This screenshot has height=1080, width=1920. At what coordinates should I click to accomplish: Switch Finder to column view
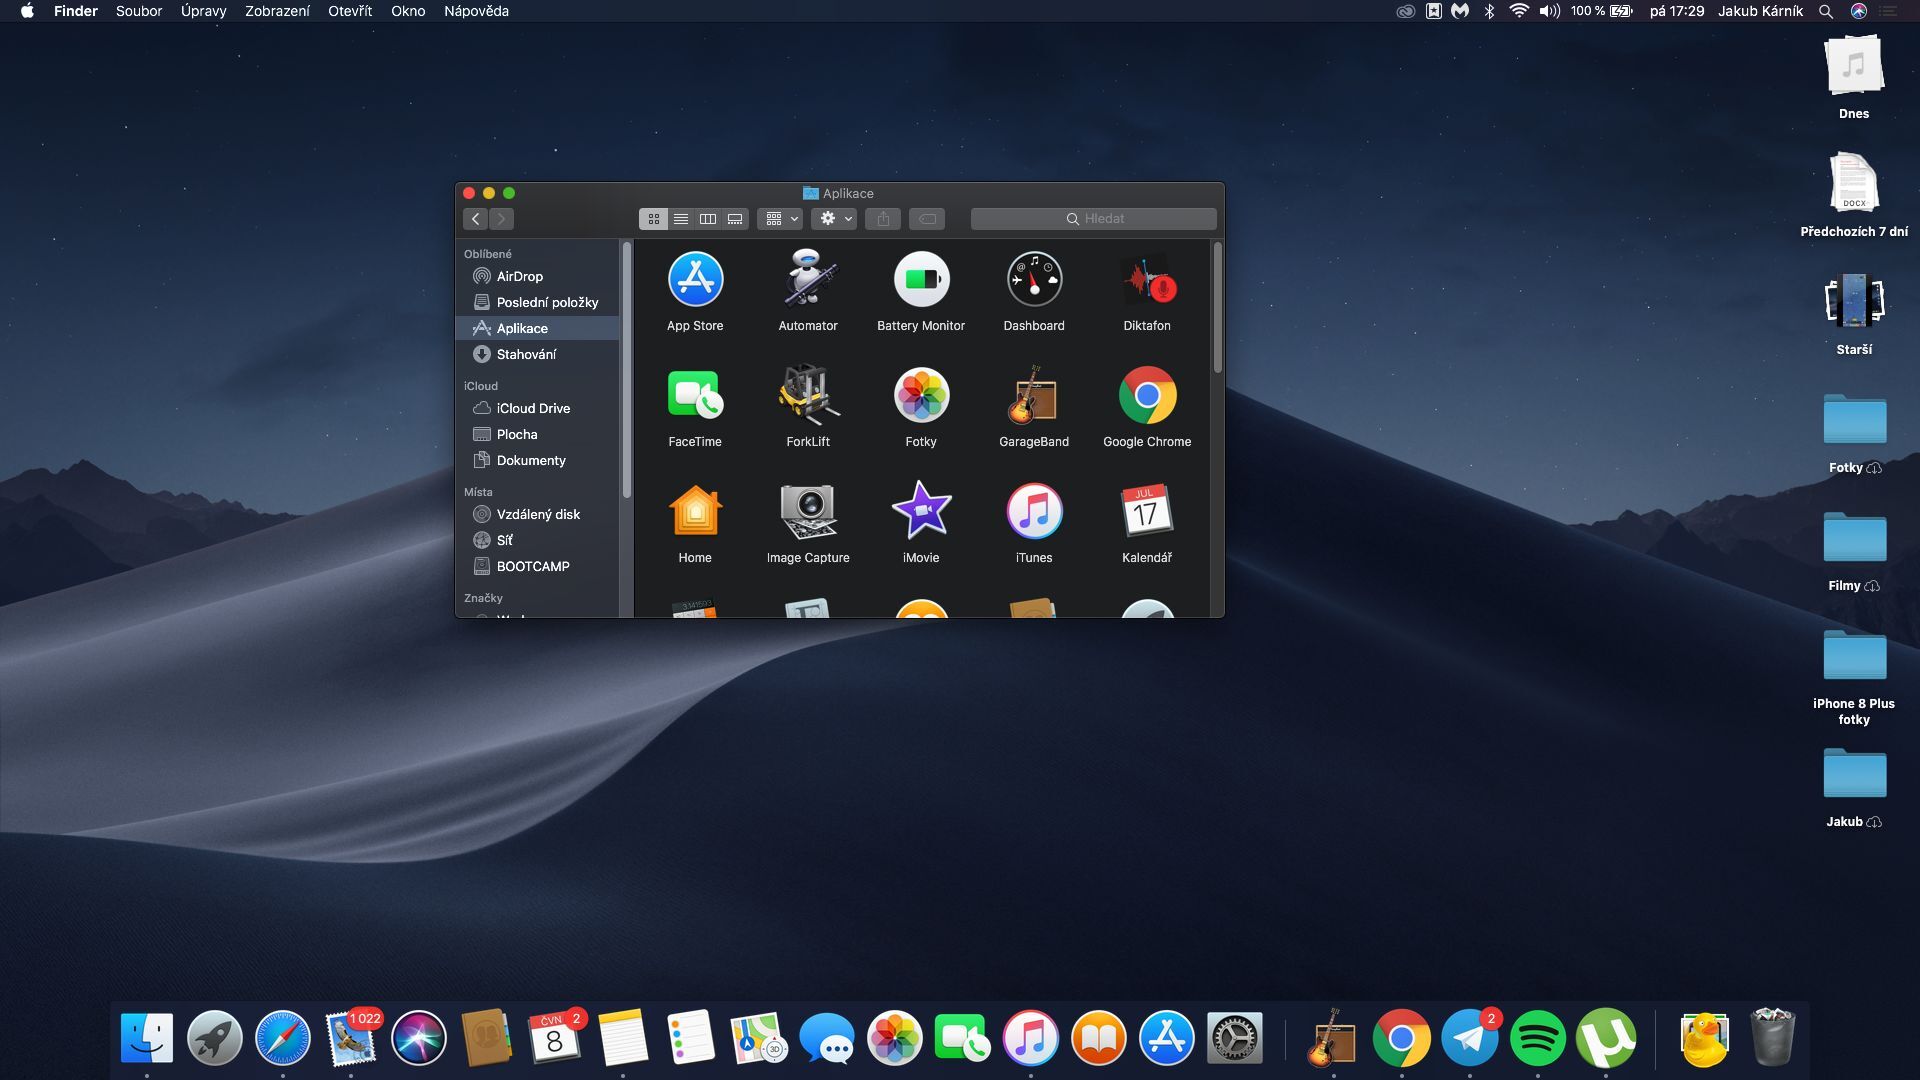(708, 218)
